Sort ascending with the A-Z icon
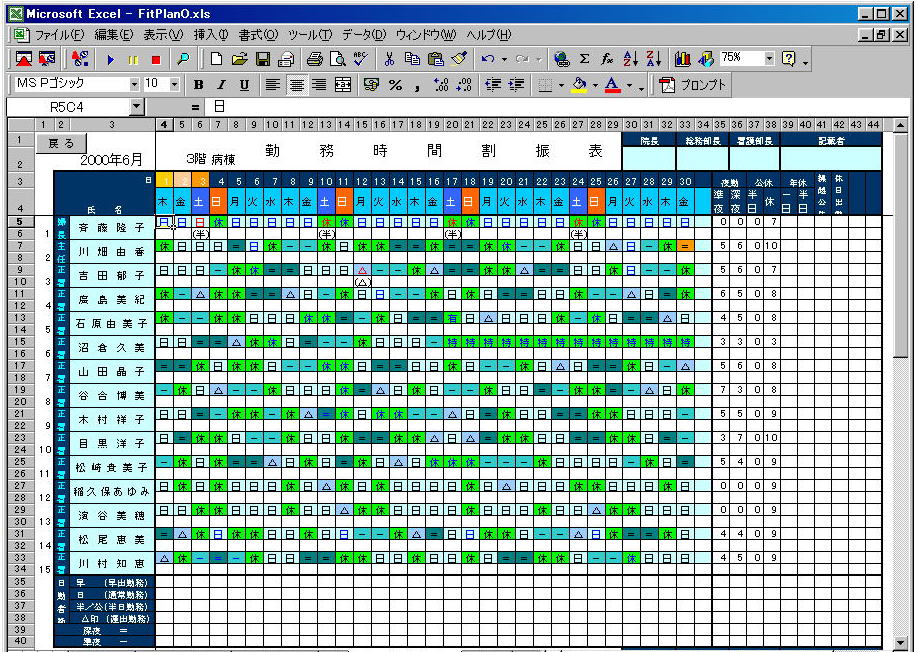 coord(630,60)
